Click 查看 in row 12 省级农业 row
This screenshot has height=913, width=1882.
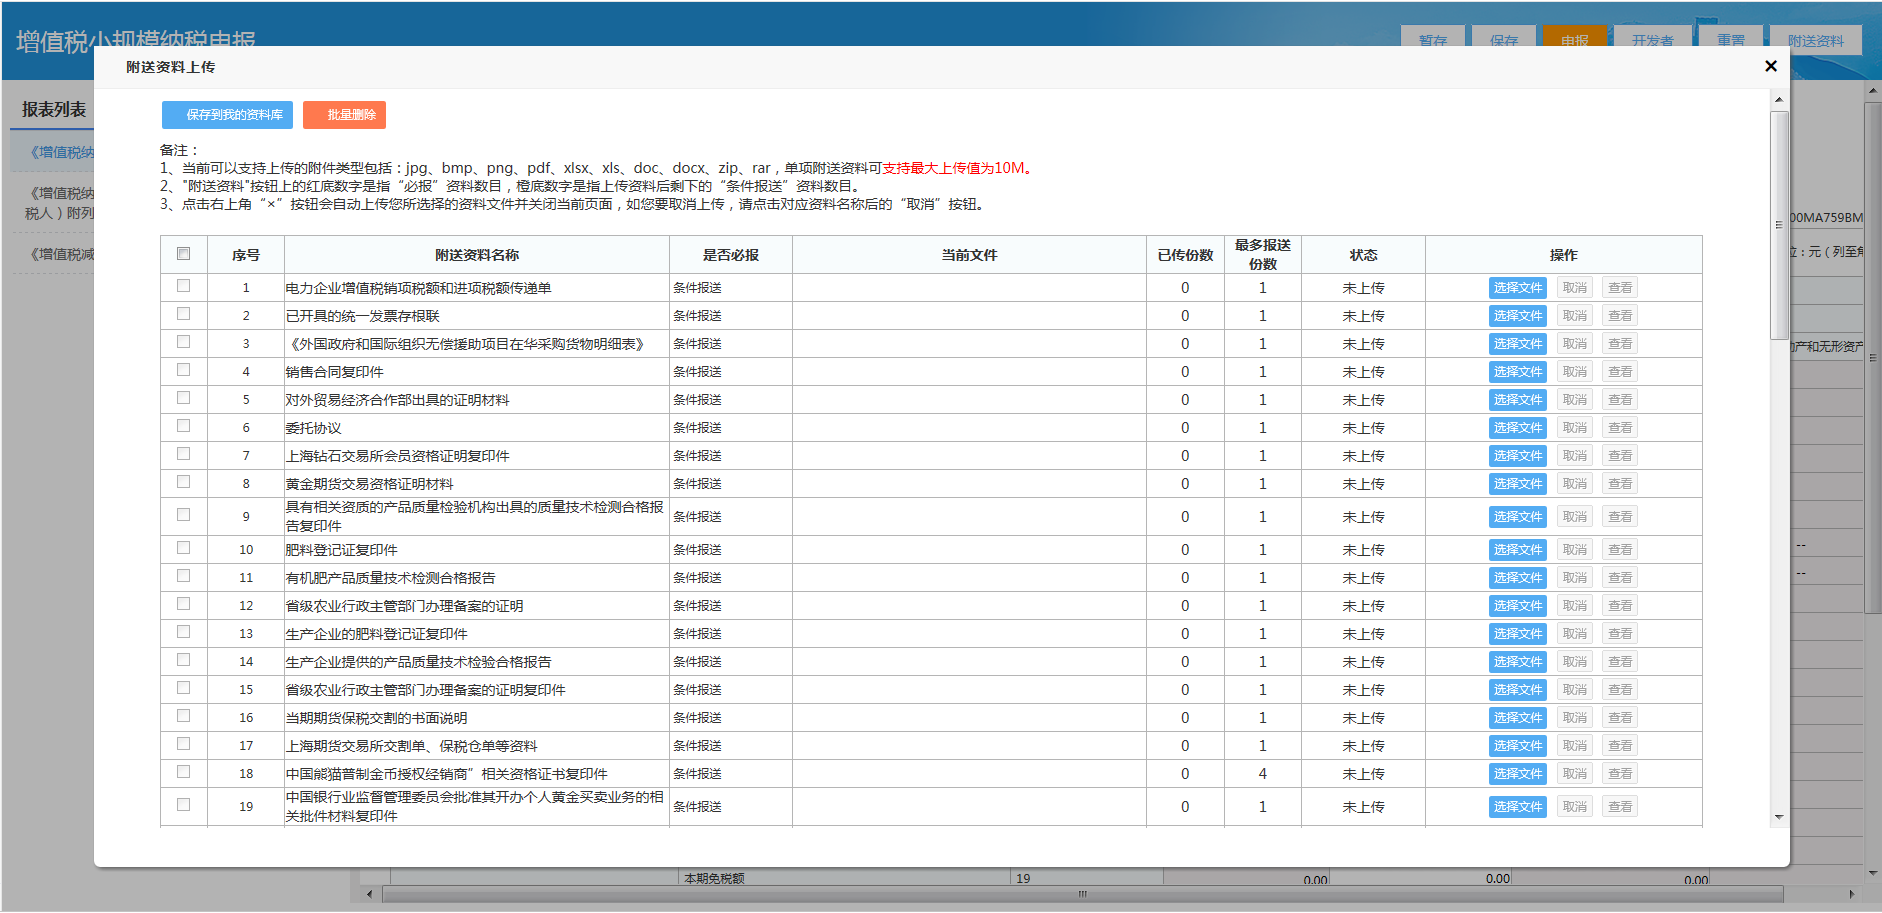click(1619, 606)
